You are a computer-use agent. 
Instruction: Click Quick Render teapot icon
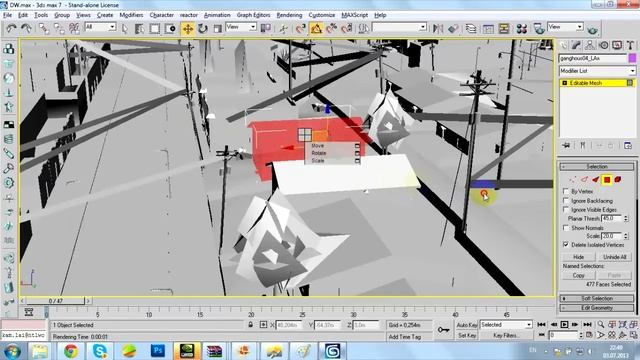[x=592, y=29]
